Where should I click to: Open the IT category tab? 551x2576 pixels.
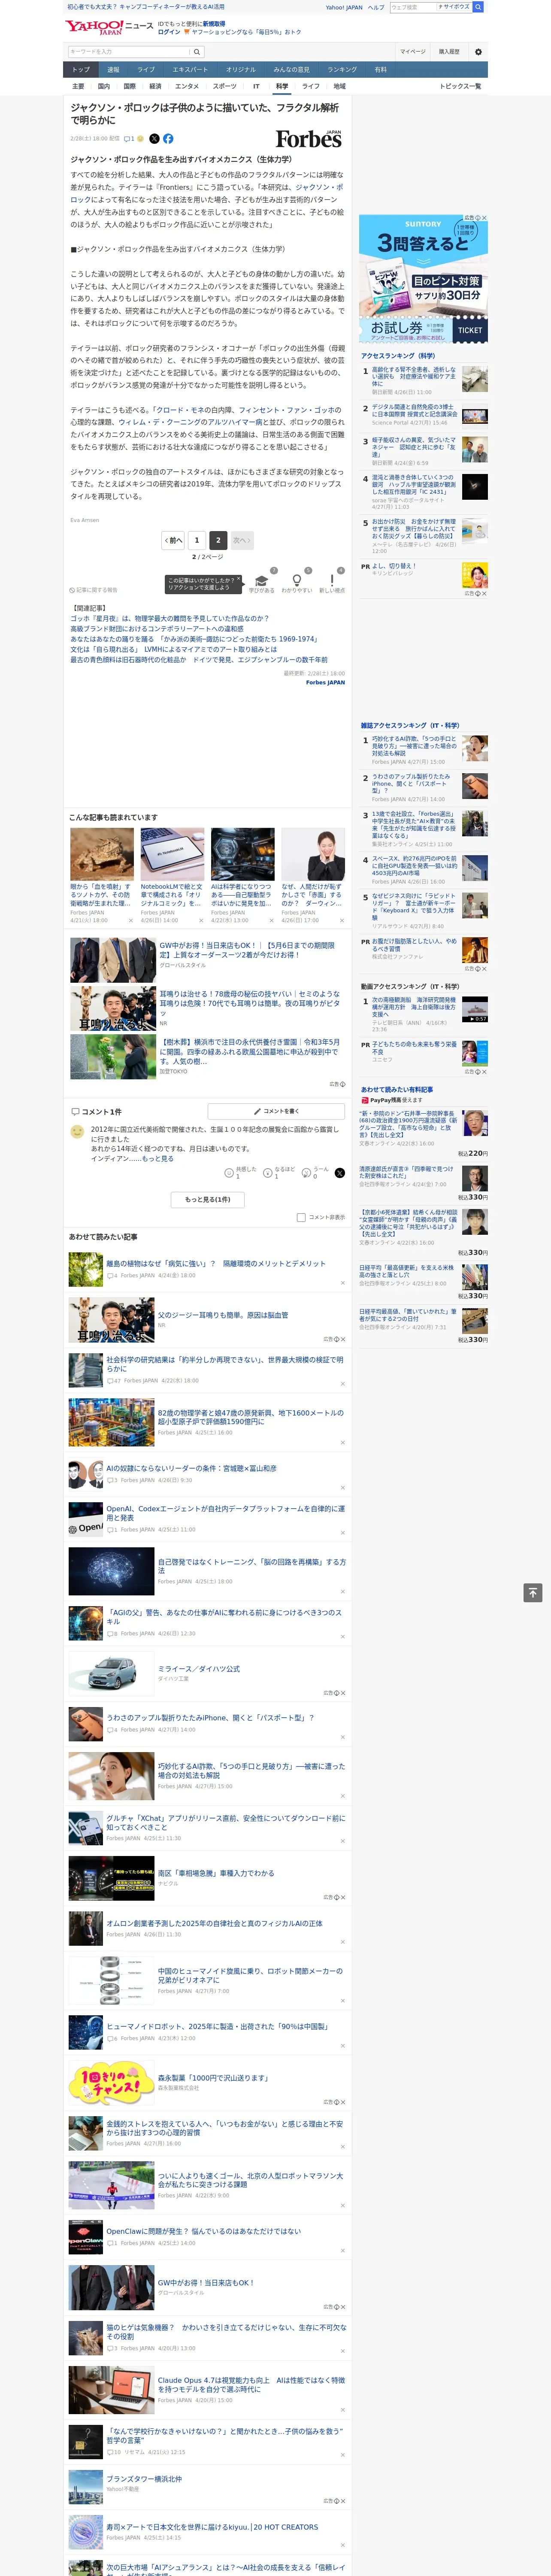coord(256,86)
